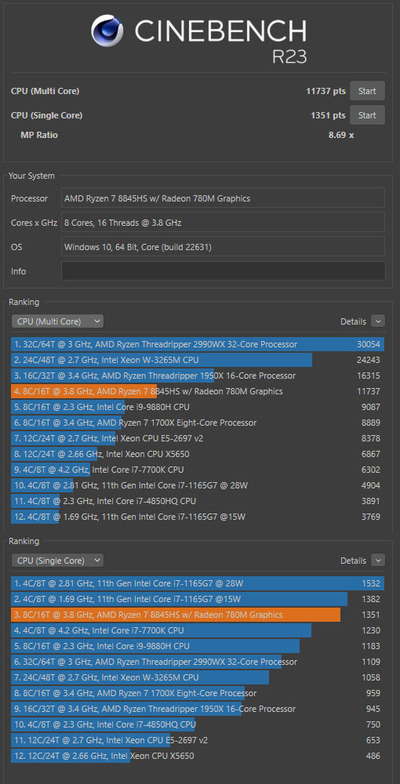Image resolution: width=400 pixels, height=784 pixels.
Task: Select multi core row i7-7700K, score 6302
Action: (198, 470)
